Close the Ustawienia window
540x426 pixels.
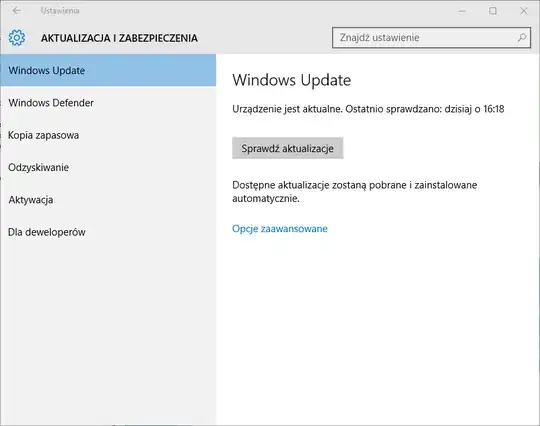[x=523, y=11]
